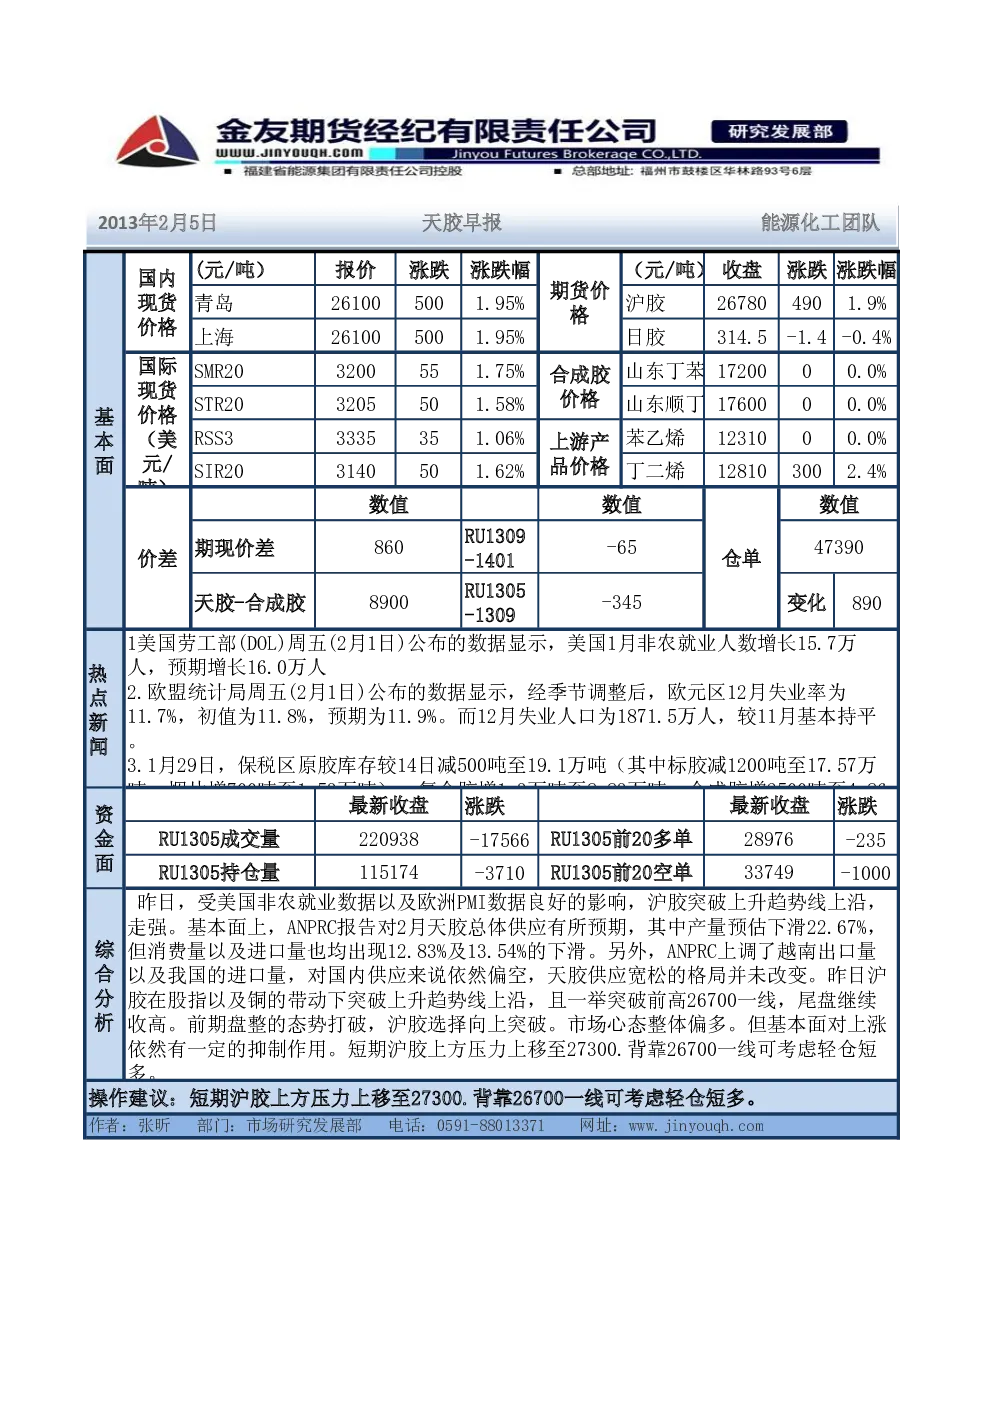
Task: Select the RU1305前20多单 value 28976
Action: click(769, 840)
